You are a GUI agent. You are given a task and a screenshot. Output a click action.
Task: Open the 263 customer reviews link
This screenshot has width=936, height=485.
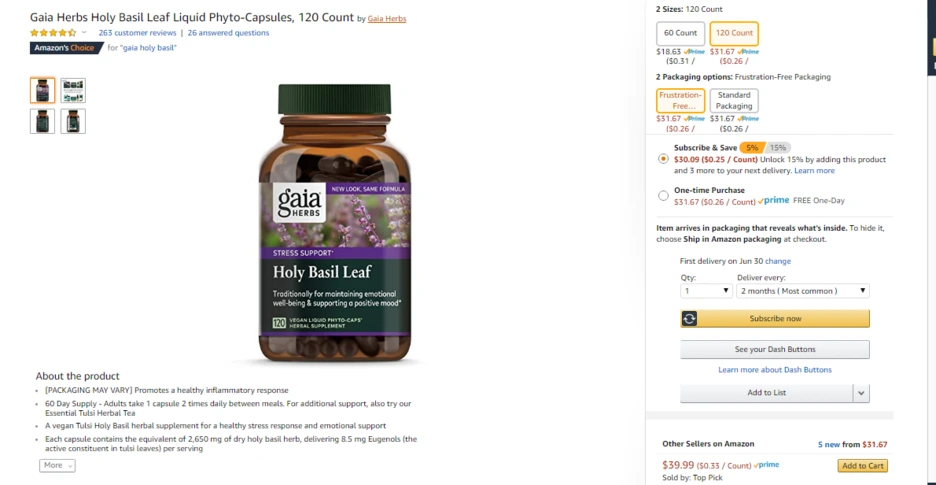coord(137,33)
